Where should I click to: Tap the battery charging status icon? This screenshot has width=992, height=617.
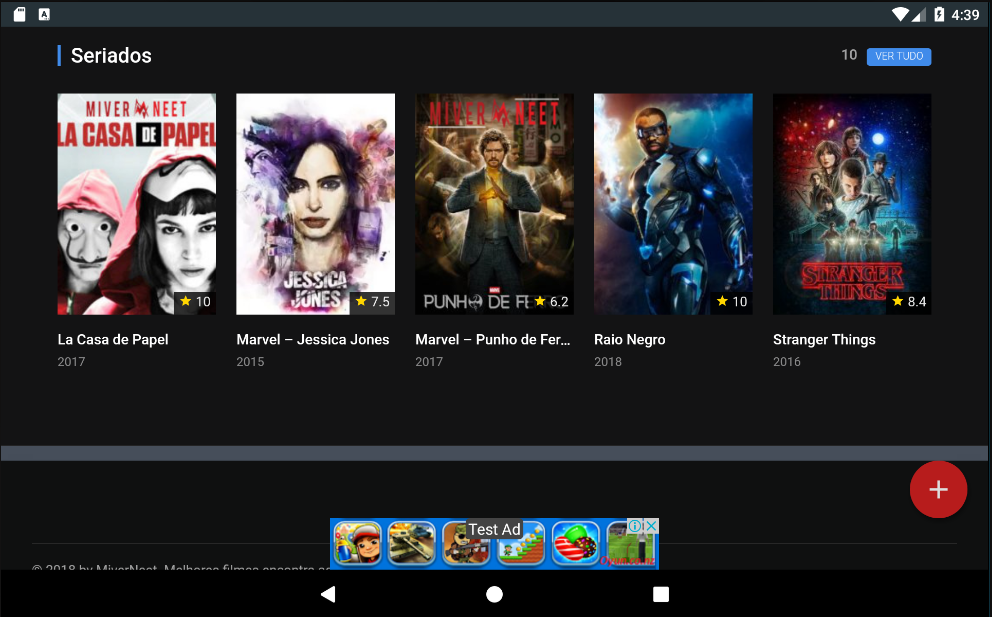click(939, 15)
